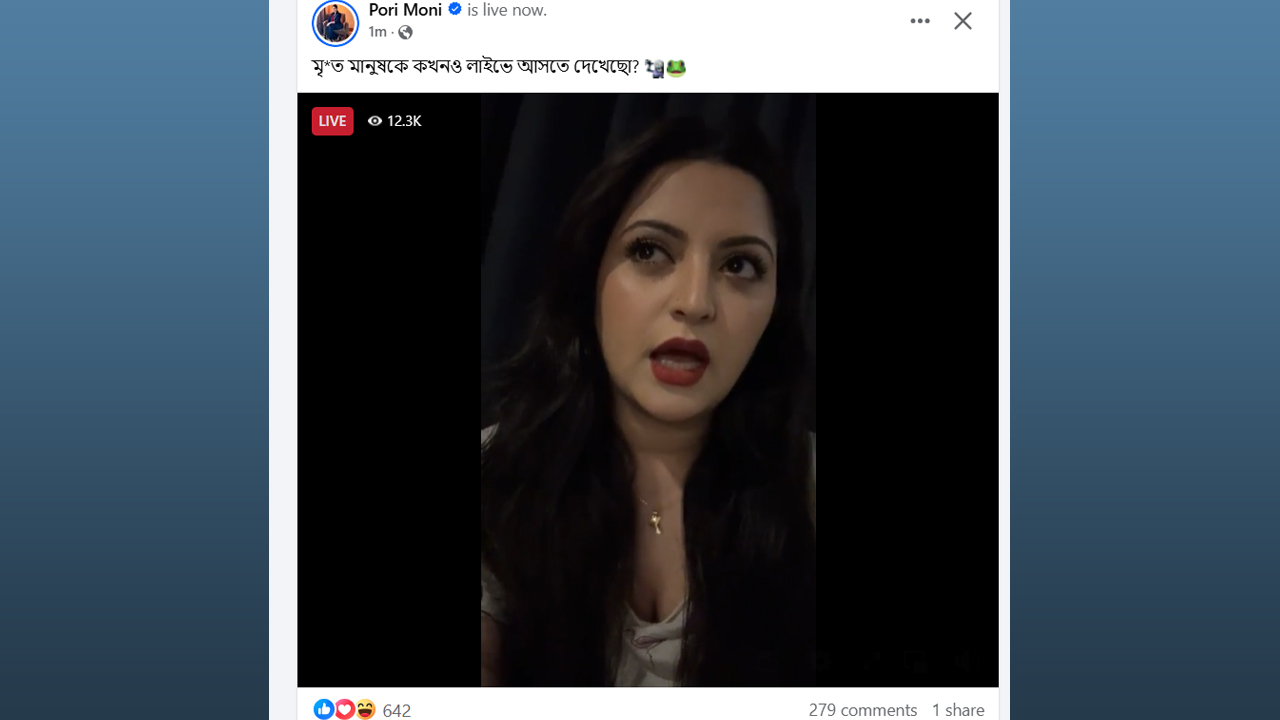Click the frog emoji in caption
This screenshot has width=1280, height=720.
(676, 68)
